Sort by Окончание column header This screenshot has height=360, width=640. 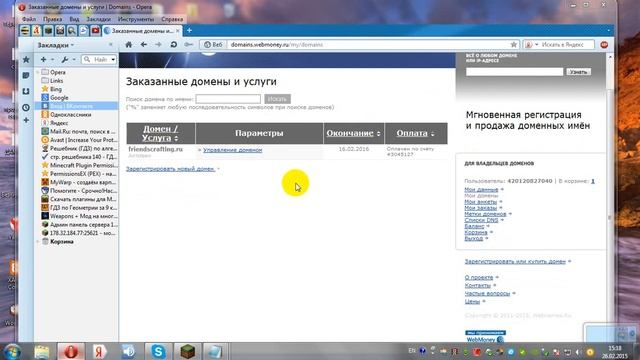click(353, 133)
